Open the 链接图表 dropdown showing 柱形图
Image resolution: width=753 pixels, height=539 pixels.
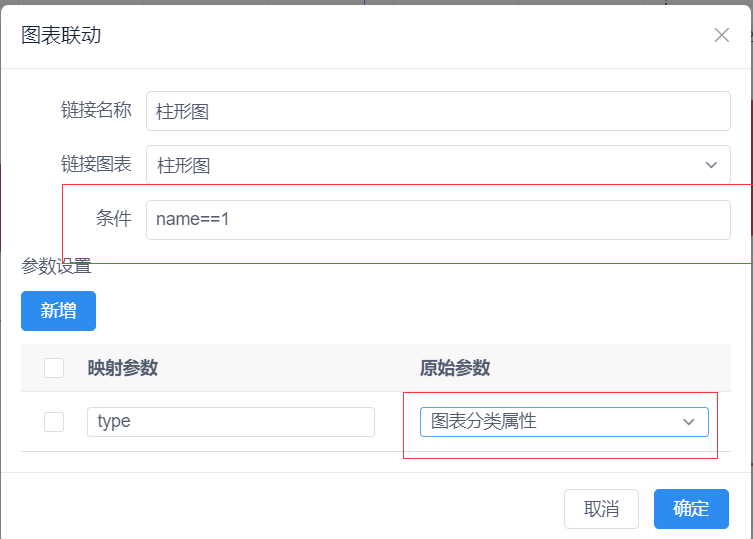point(438,165)
